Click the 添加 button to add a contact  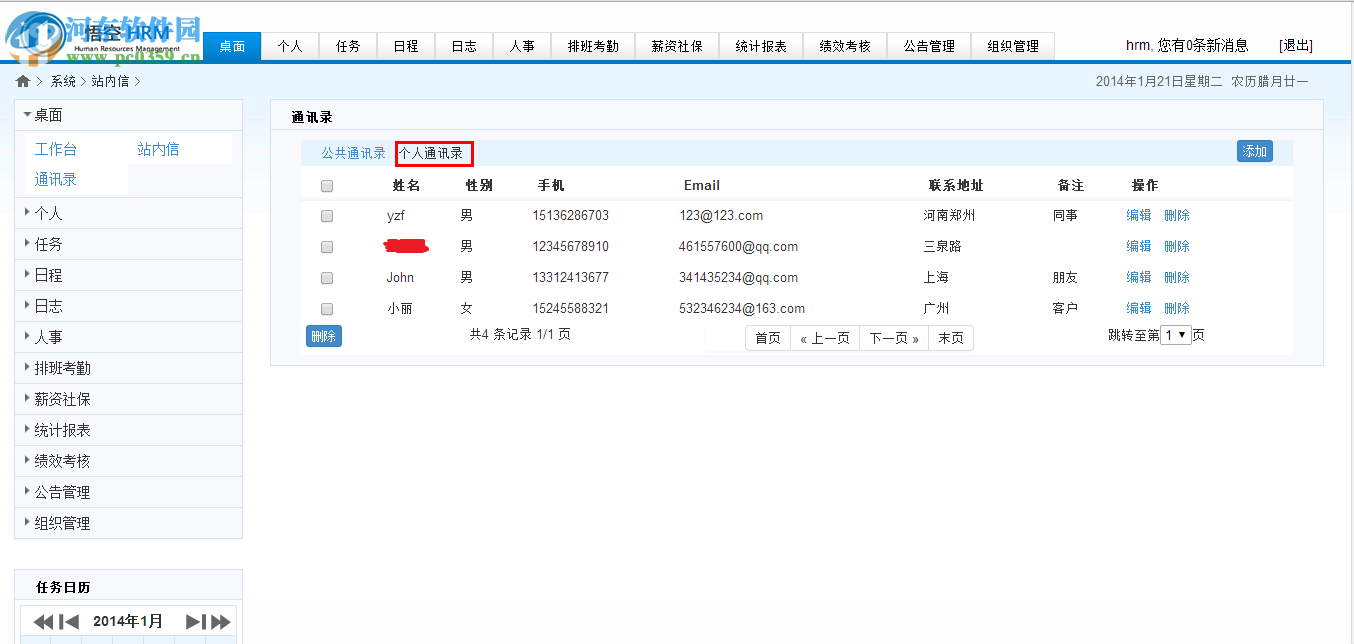tap(1255, 150)
